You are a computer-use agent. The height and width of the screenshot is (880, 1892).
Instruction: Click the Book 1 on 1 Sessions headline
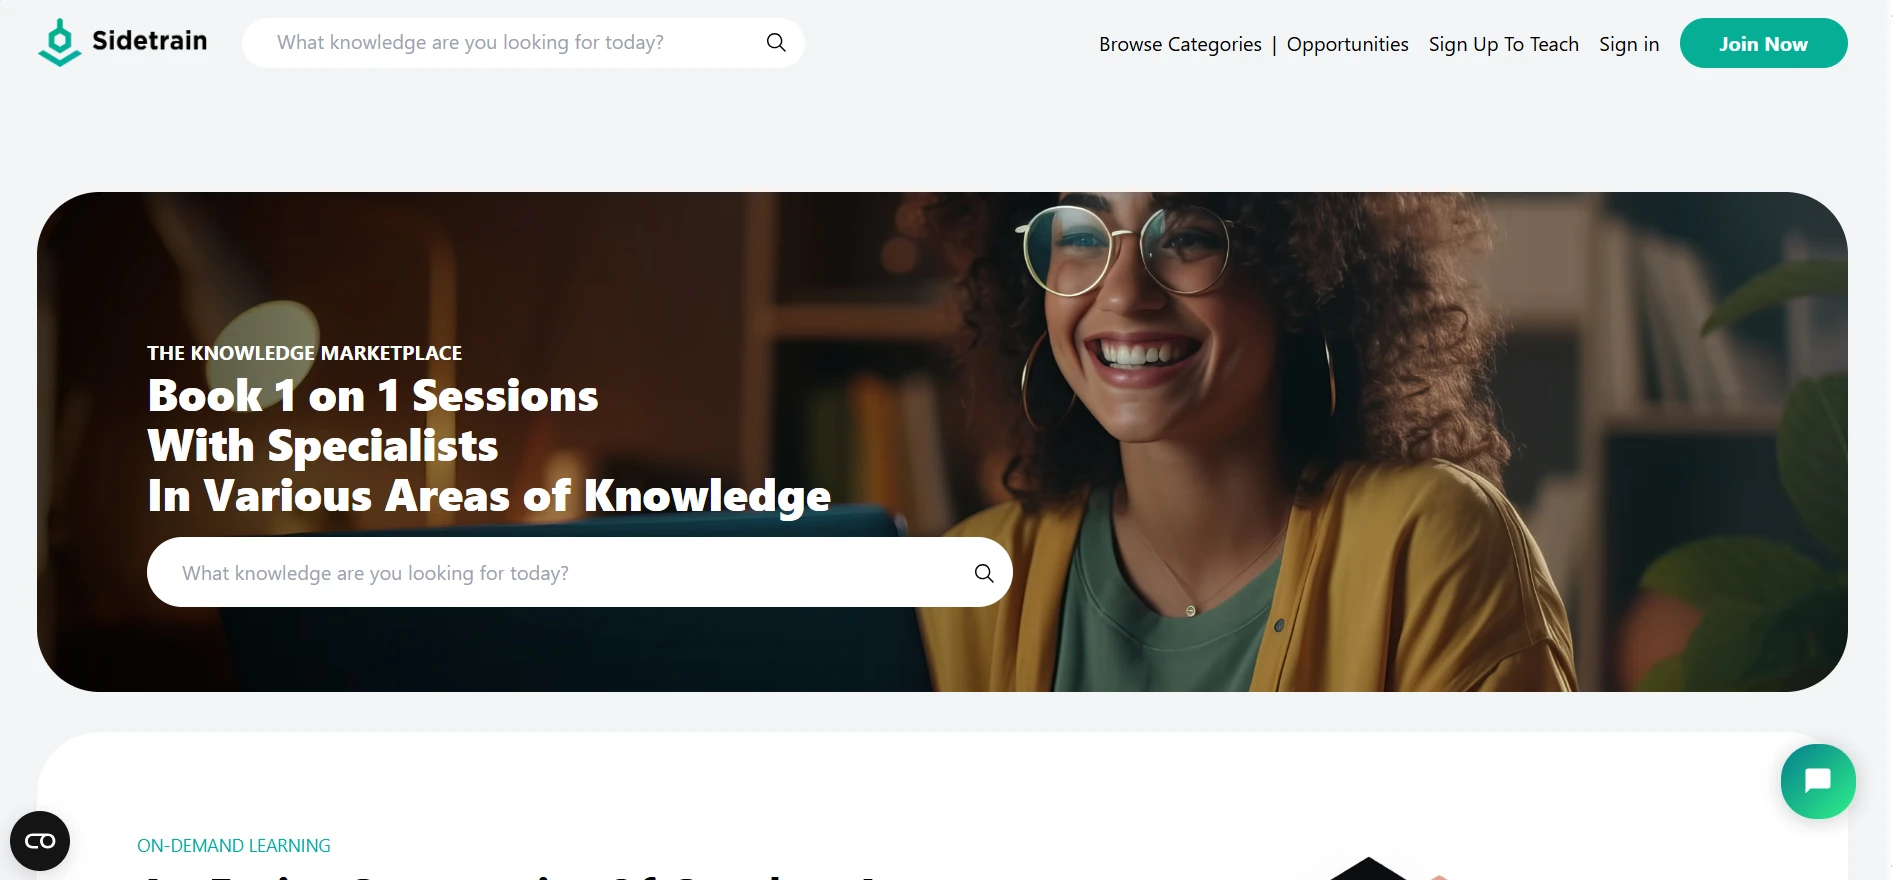[373, 396]
